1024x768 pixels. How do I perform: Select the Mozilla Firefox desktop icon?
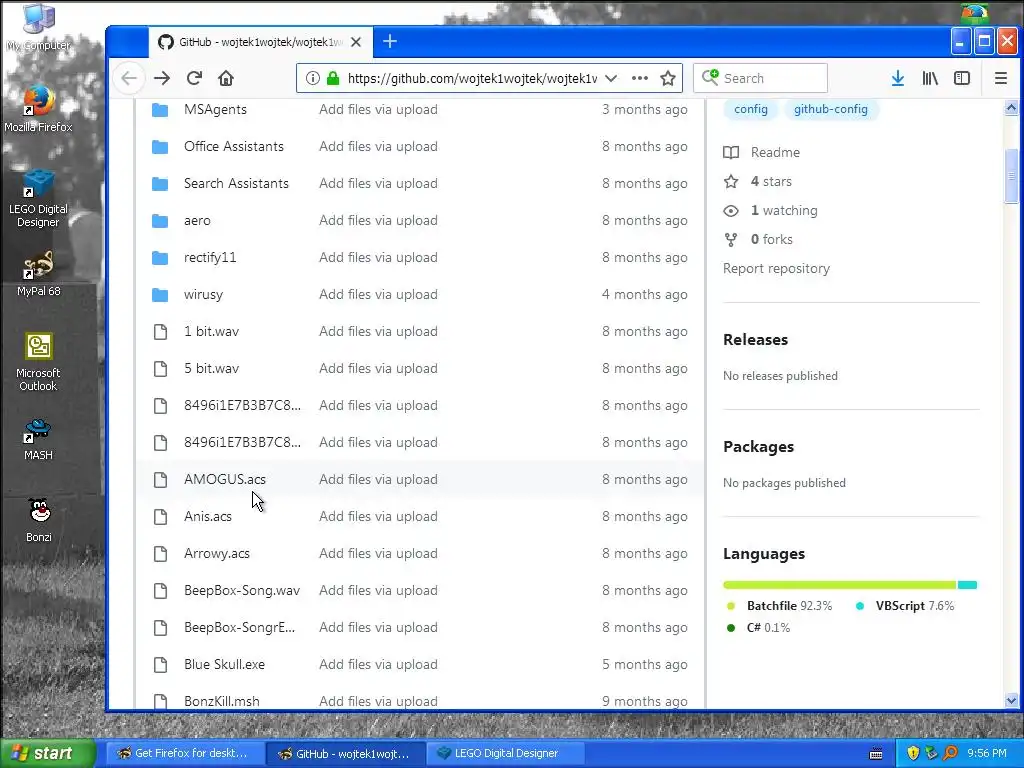[x=39, y=108]
